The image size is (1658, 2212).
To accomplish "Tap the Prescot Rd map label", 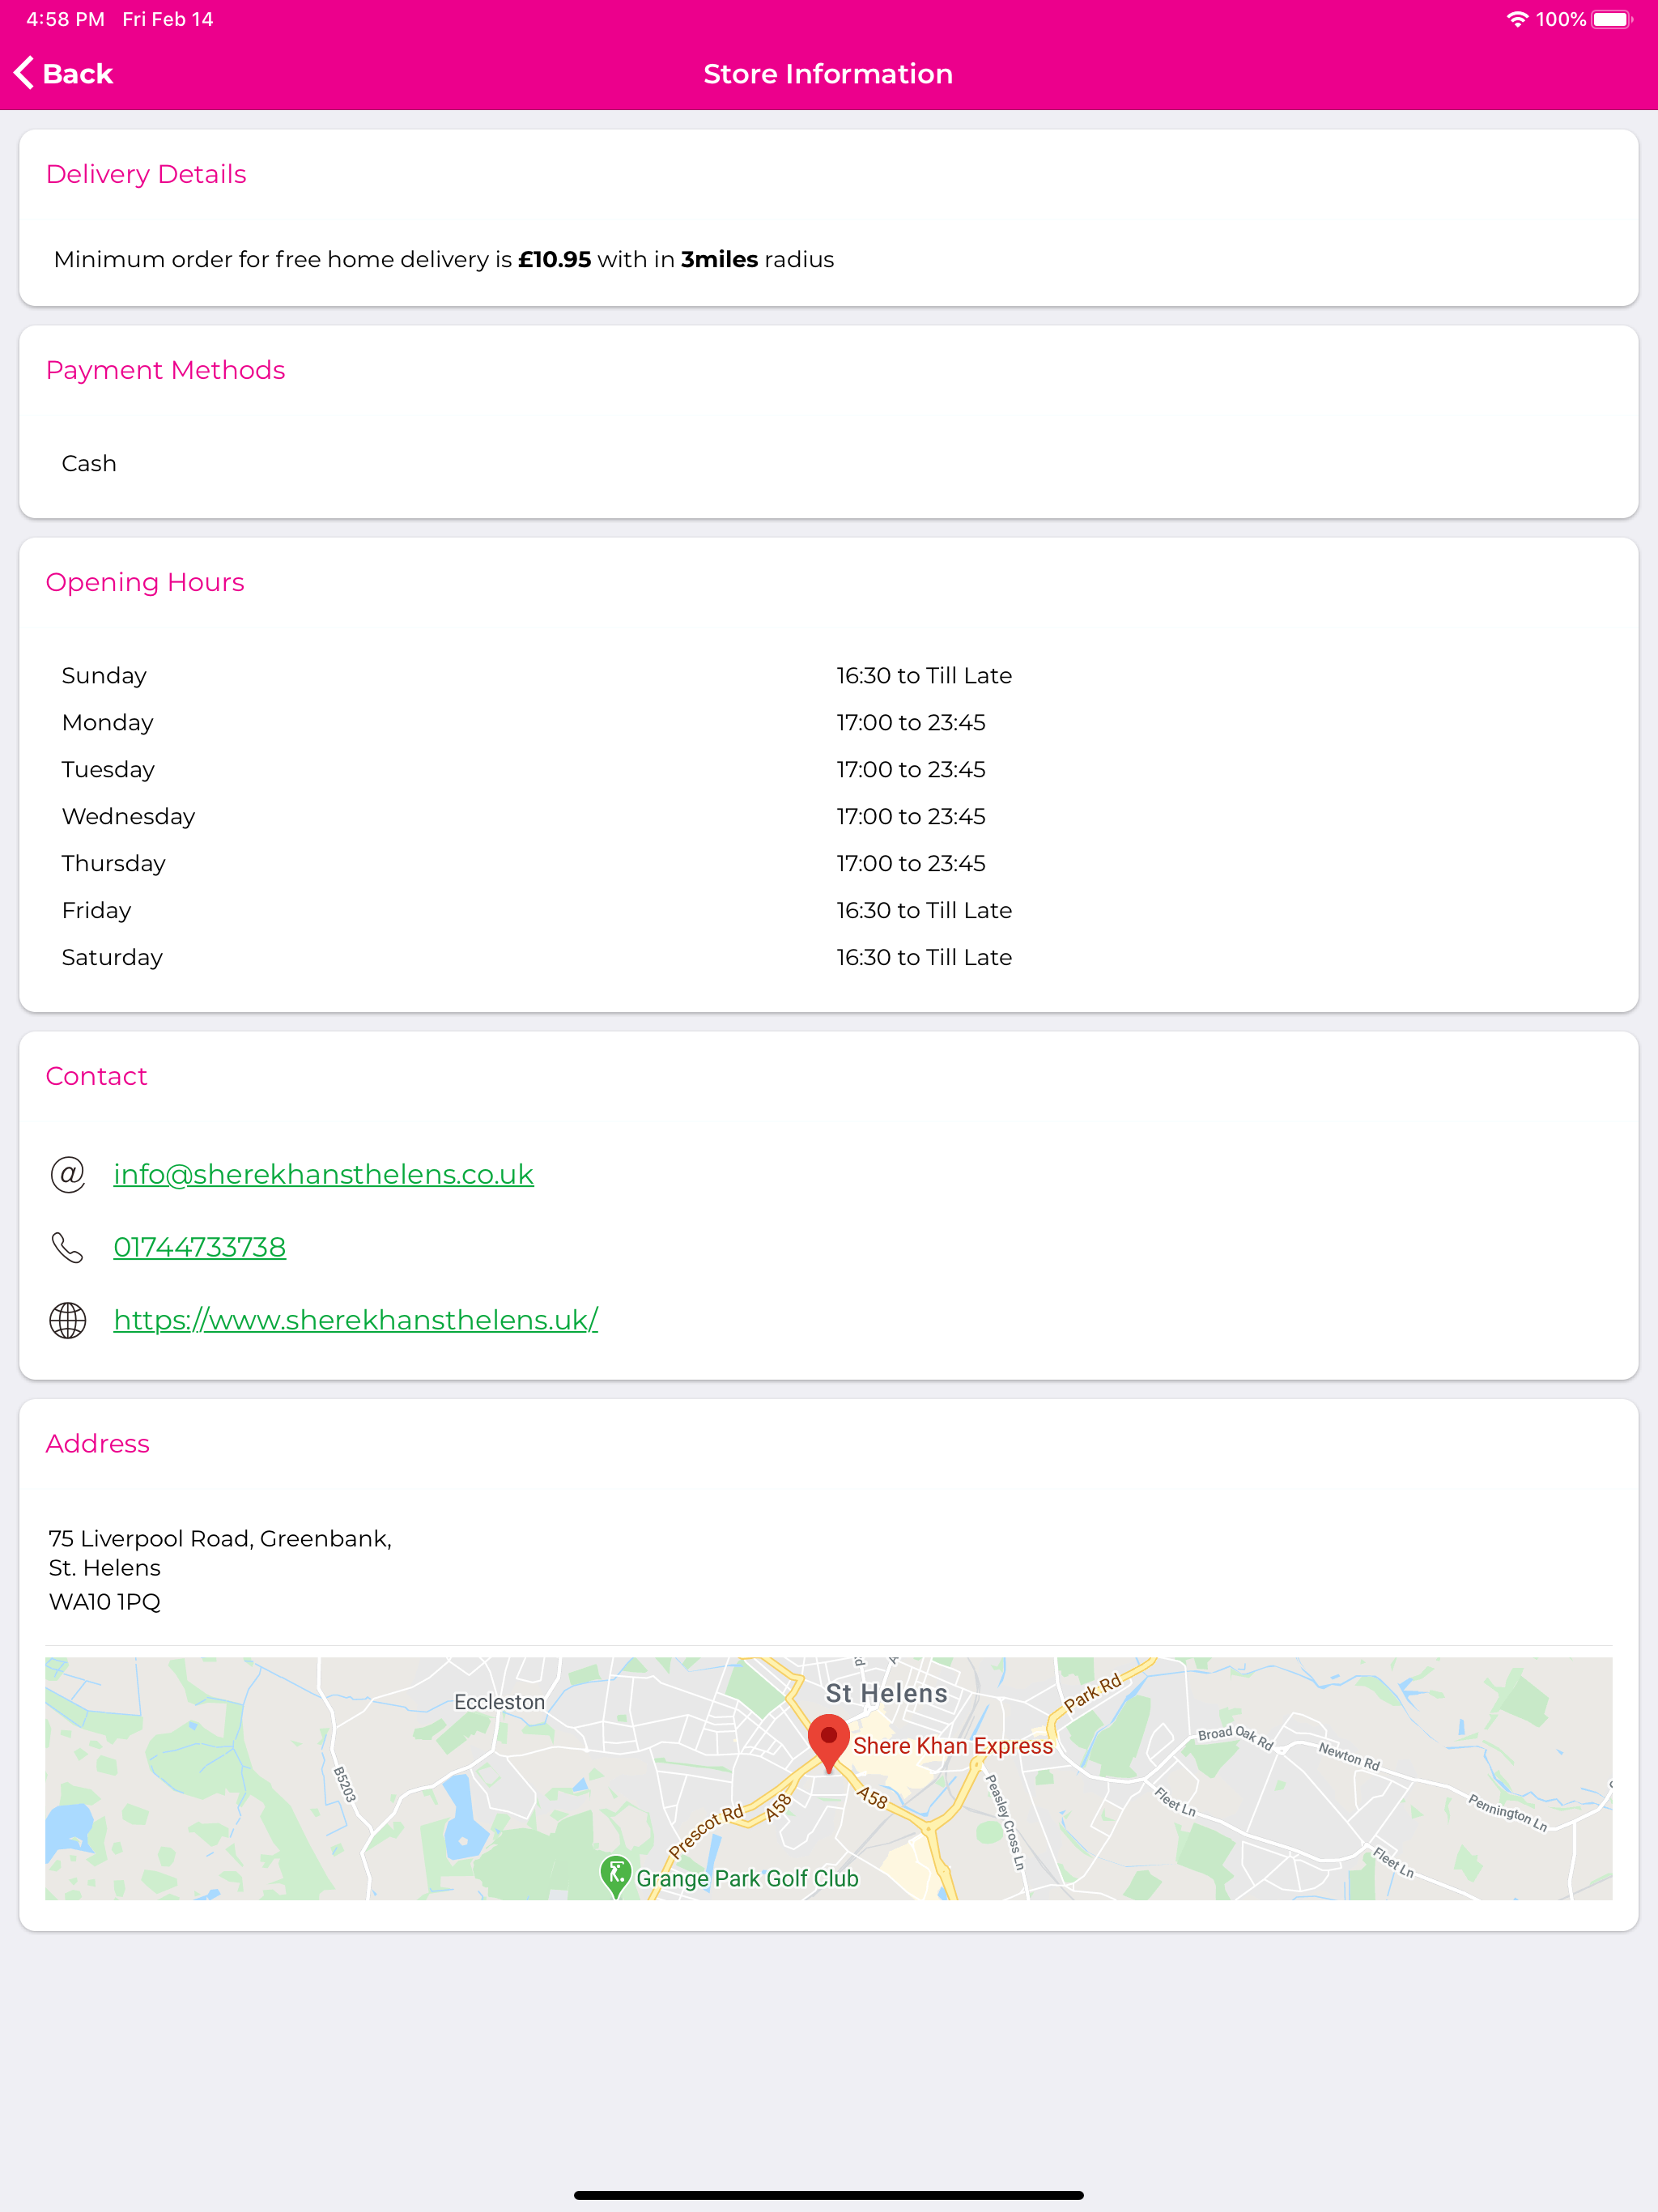I will 706,1831.
